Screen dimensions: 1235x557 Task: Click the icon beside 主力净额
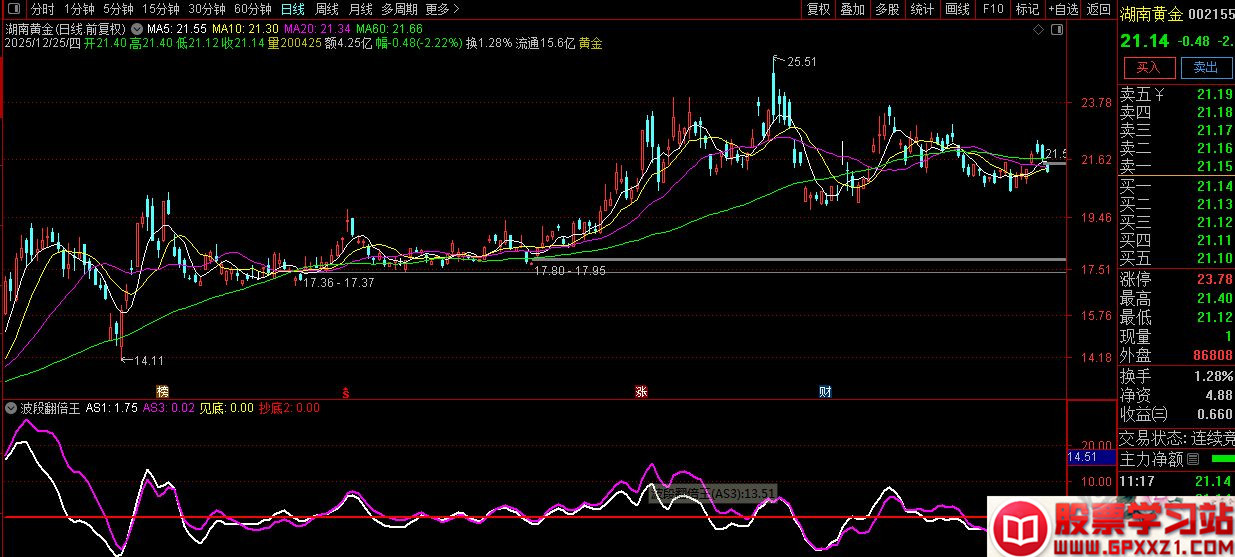click(x=1193, y=459)
